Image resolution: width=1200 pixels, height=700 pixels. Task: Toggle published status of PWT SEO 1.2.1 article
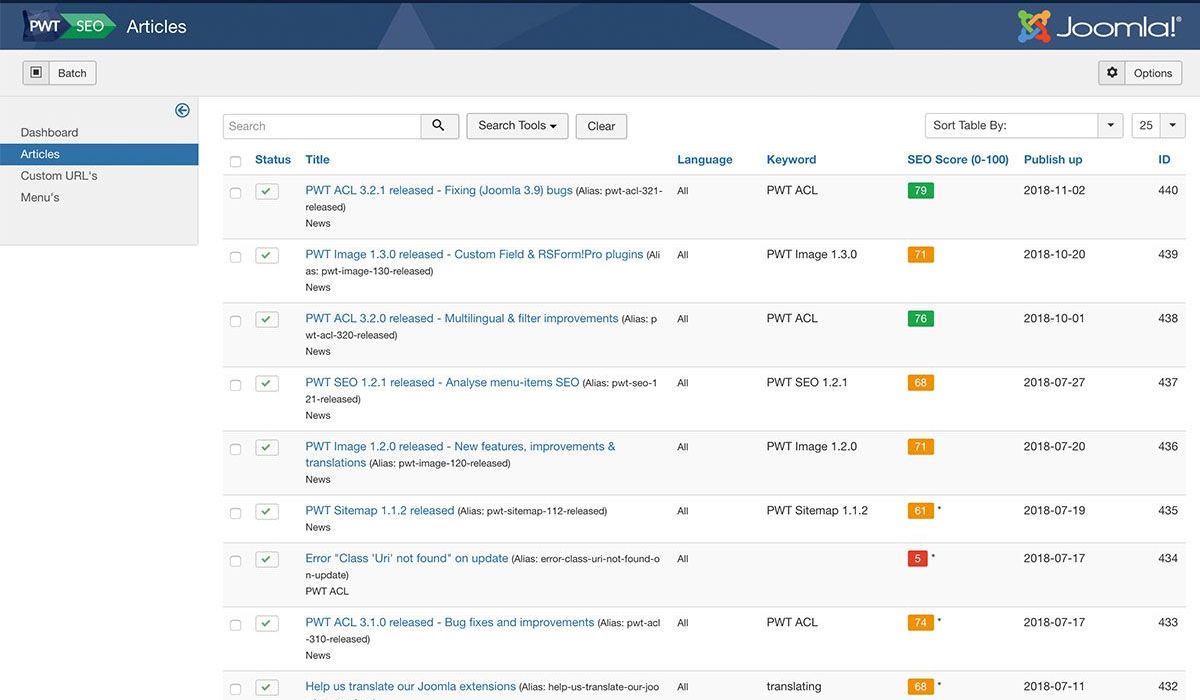(267, 383)
